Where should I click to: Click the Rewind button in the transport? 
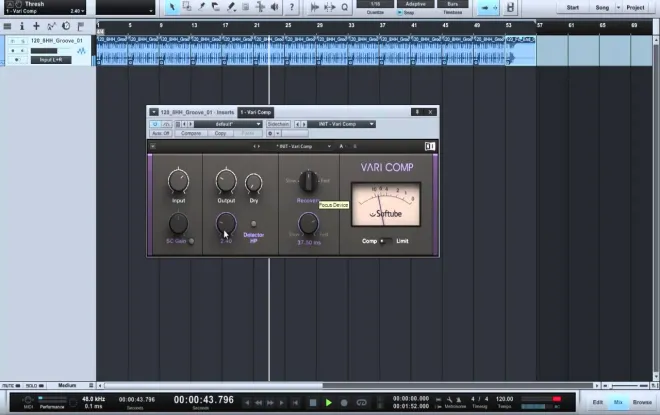click(x=258, y=403)
